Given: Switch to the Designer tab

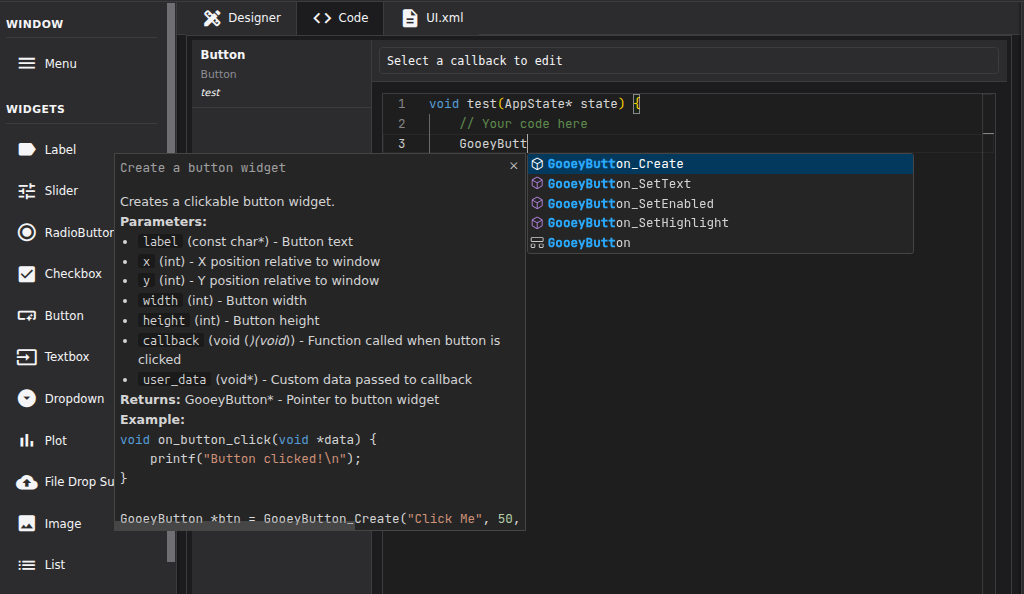Looking at the screenshot, I should tap(242, 17).
